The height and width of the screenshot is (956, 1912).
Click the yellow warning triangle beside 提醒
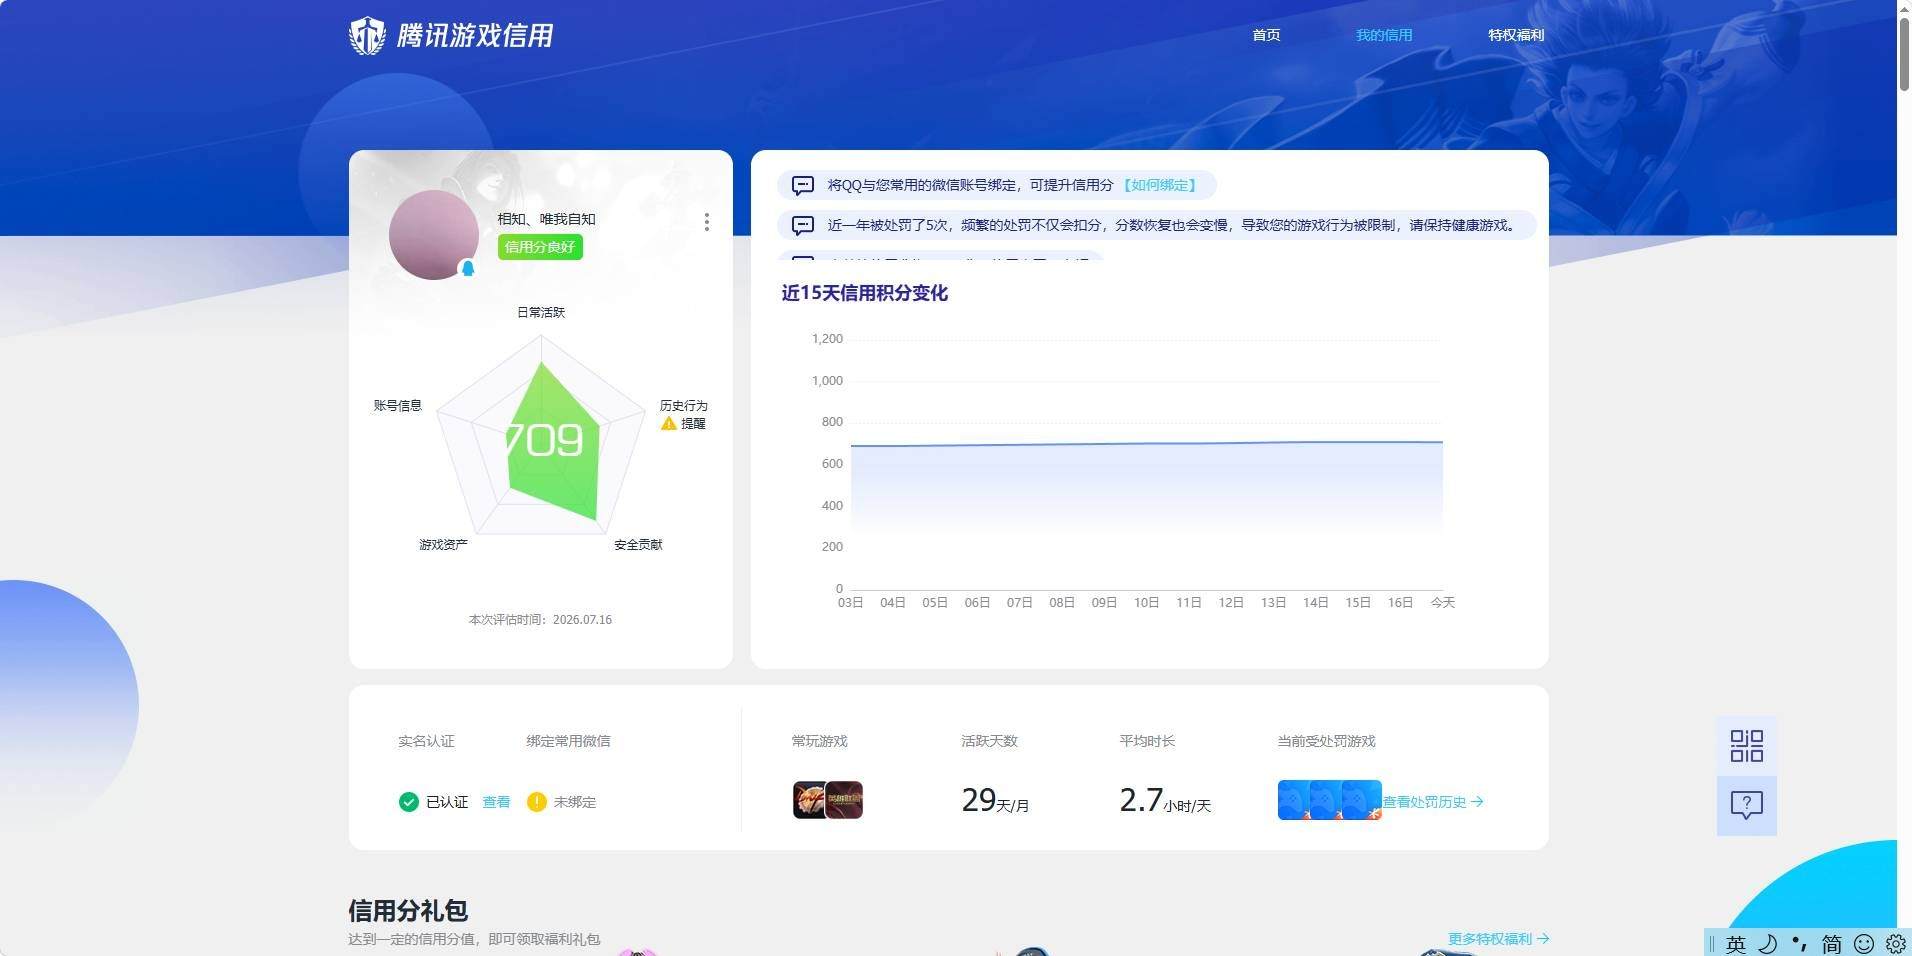point(669,424)
